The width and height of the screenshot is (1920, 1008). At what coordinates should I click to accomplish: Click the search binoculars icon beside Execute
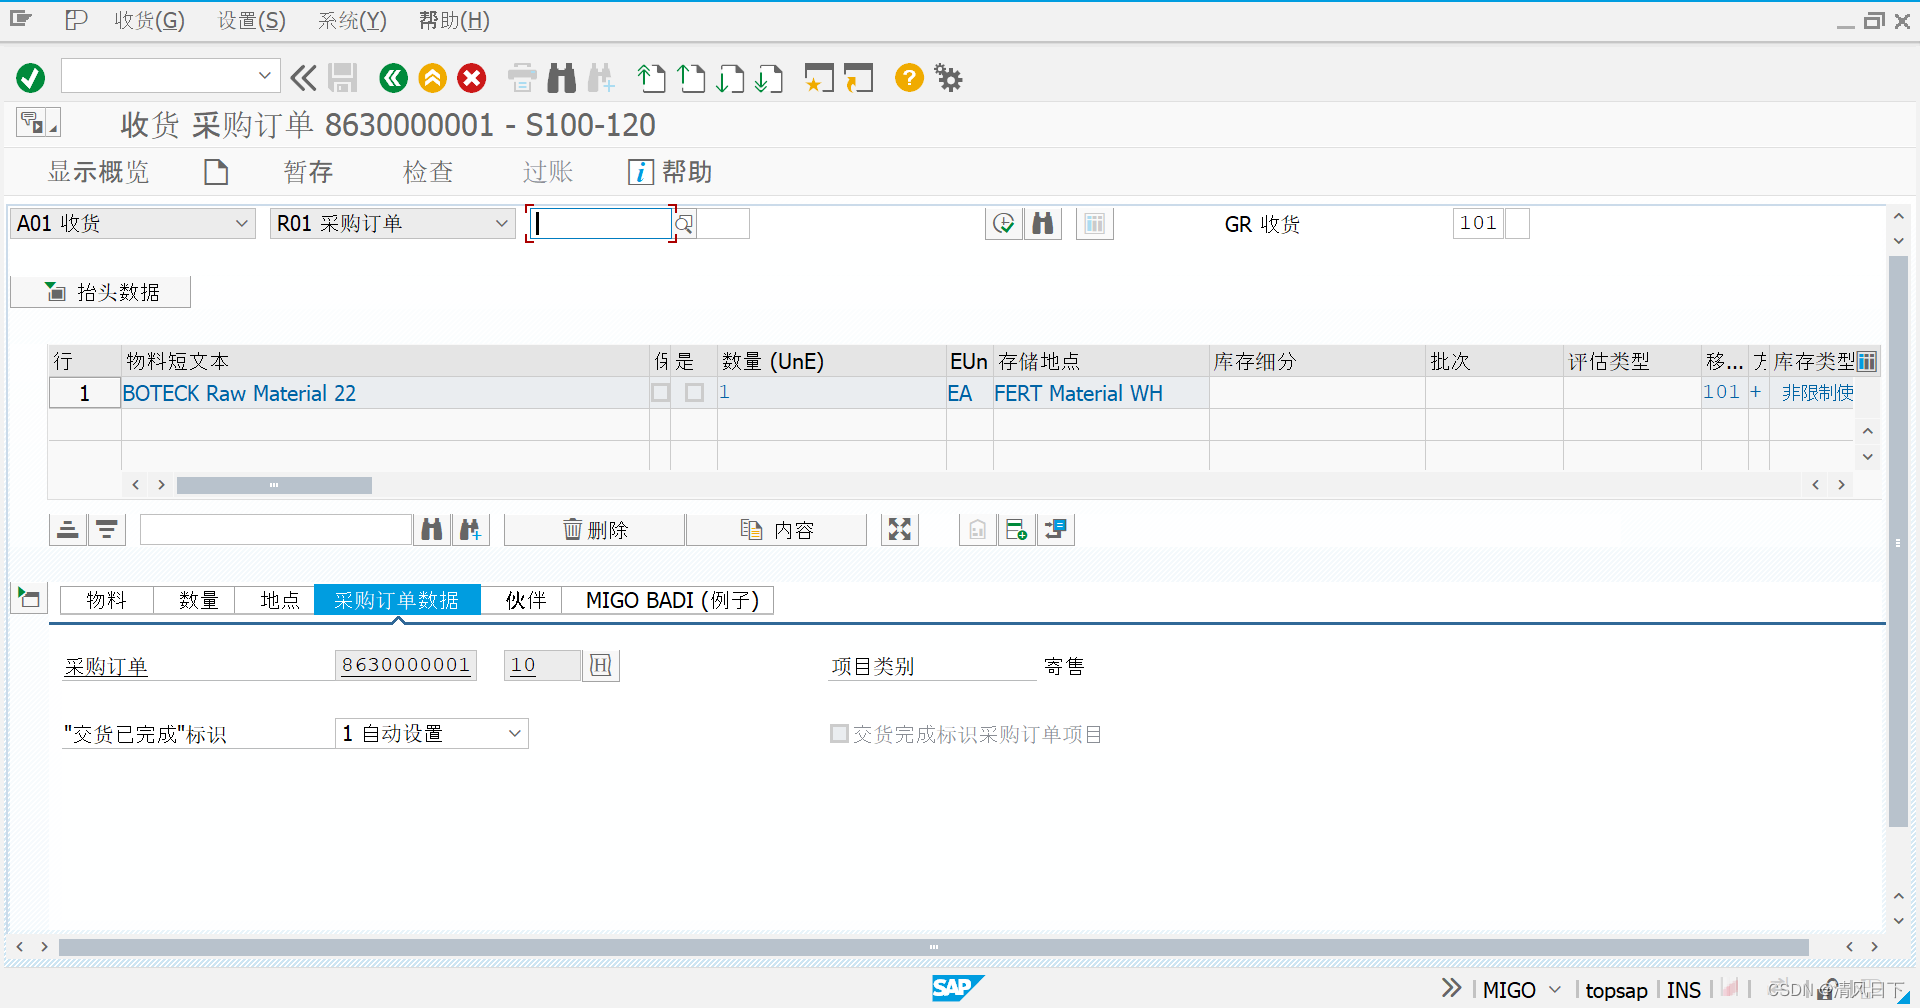click(x=1043, y=224)
